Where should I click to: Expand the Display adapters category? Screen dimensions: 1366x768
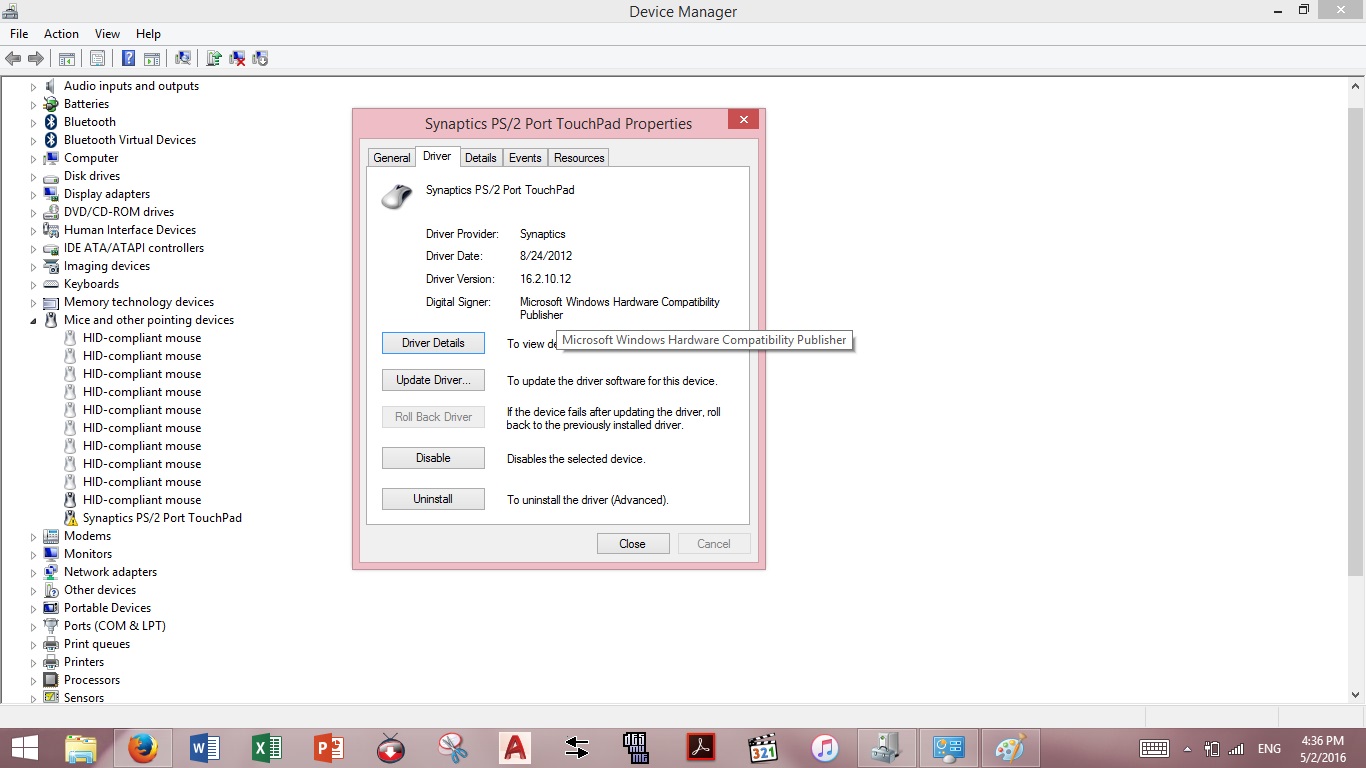[33, 193]
